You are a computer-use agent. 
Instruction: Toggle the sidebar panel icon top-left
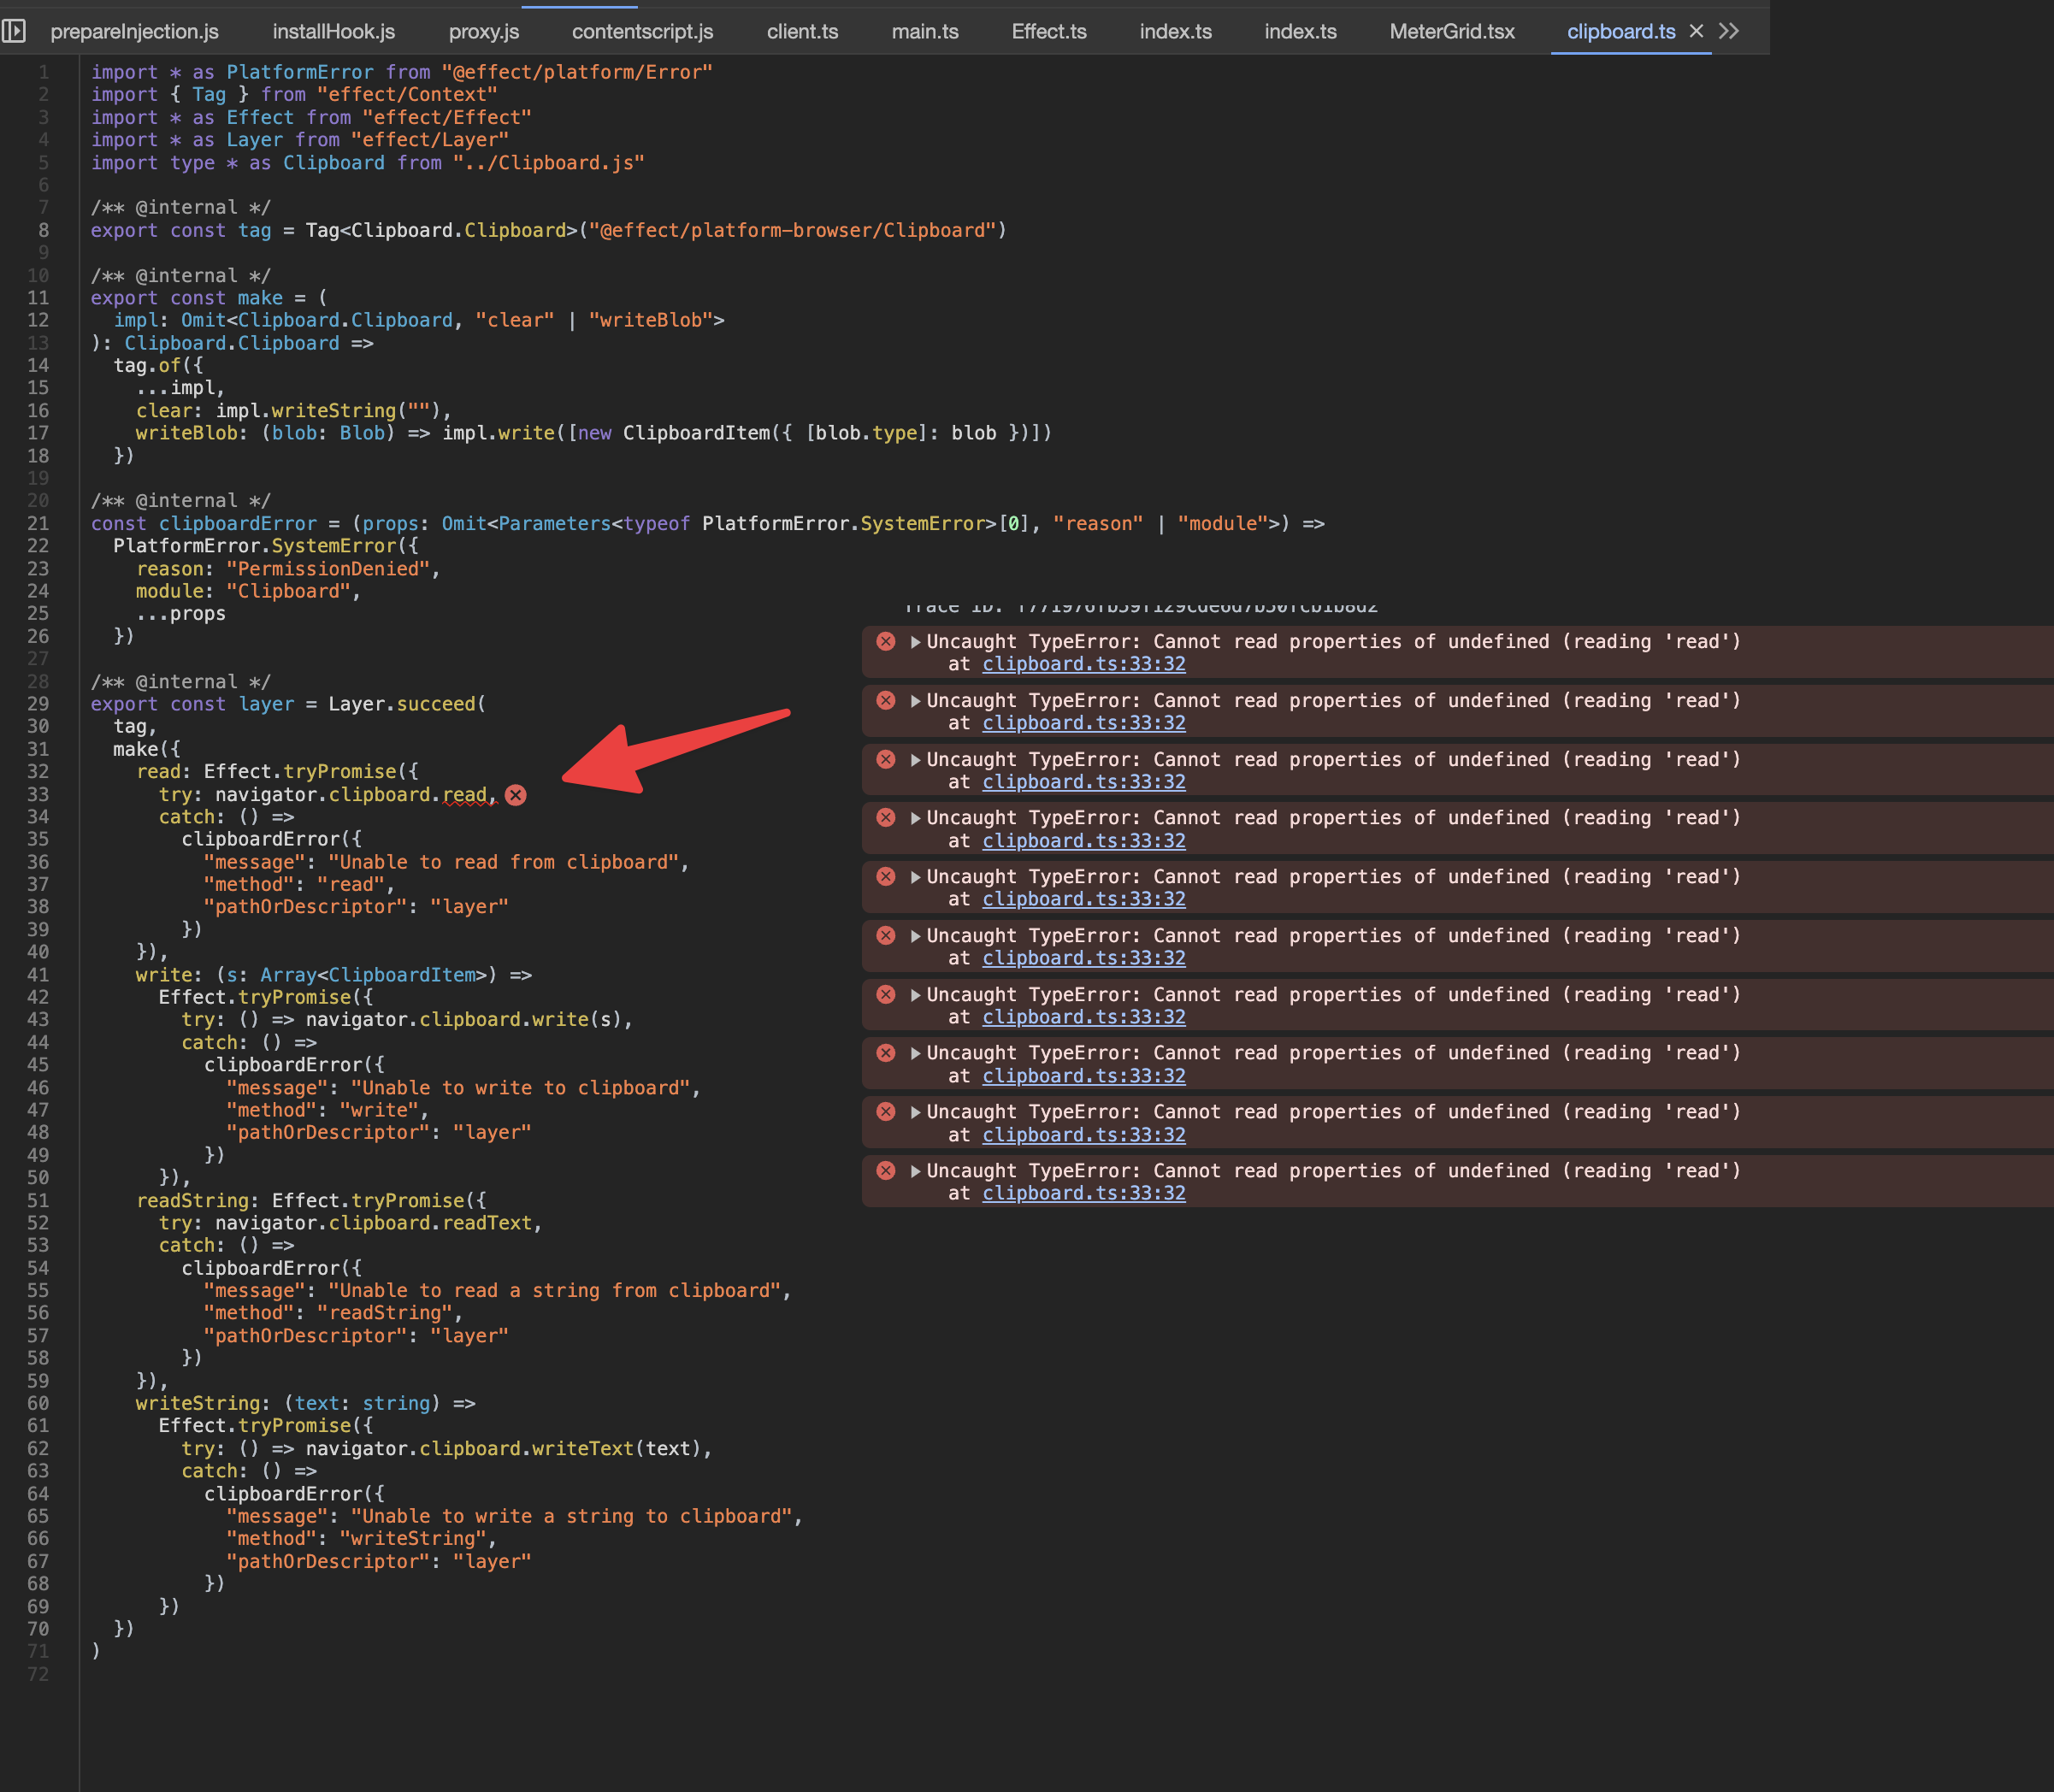[14, 31]
